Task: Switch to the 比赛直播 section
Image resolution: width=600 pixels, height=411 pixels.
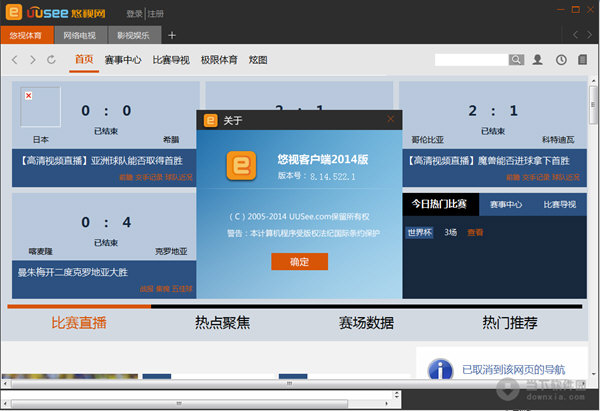Action: 79,323
